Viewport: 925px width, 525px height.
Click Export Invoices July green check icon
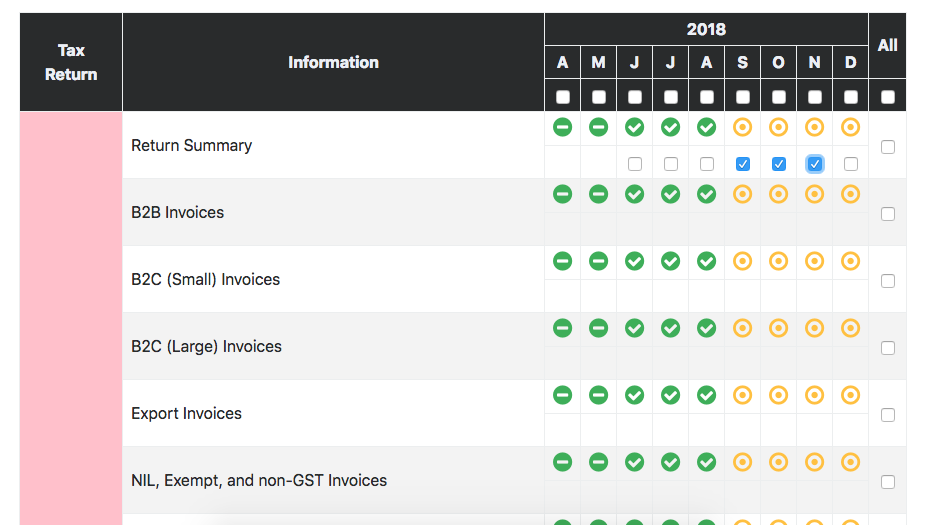(x=670, y=395)
